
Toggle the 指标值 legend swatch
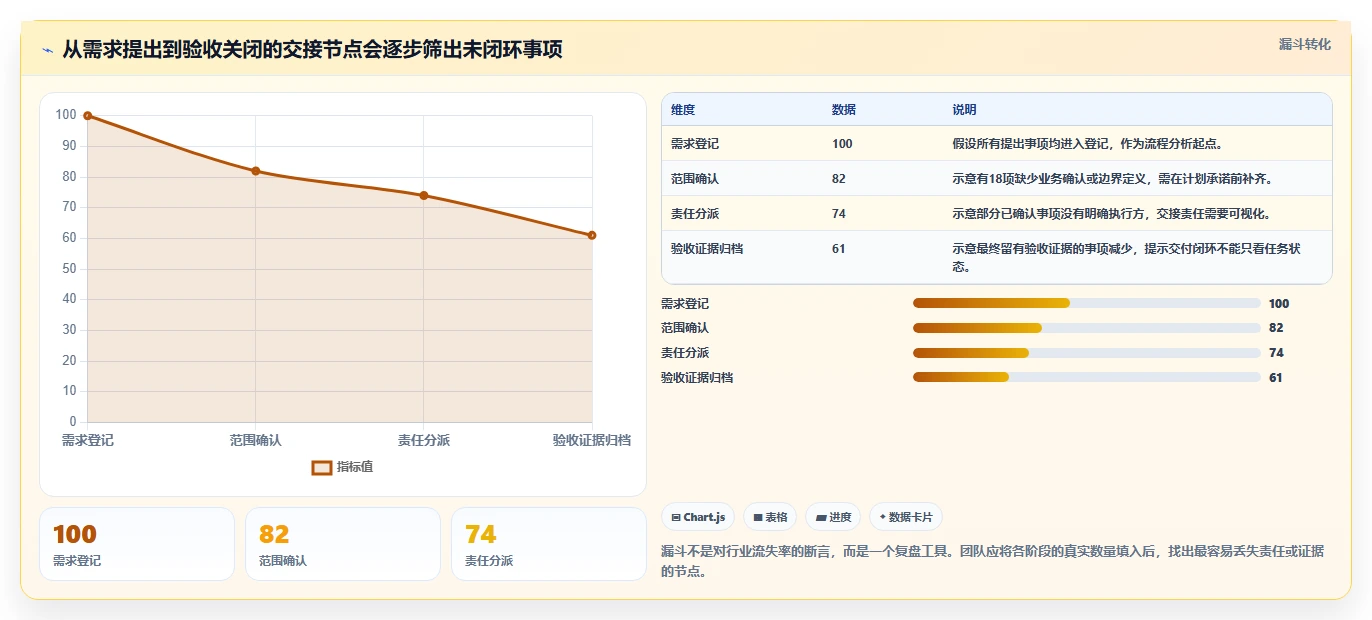(322, 467)
